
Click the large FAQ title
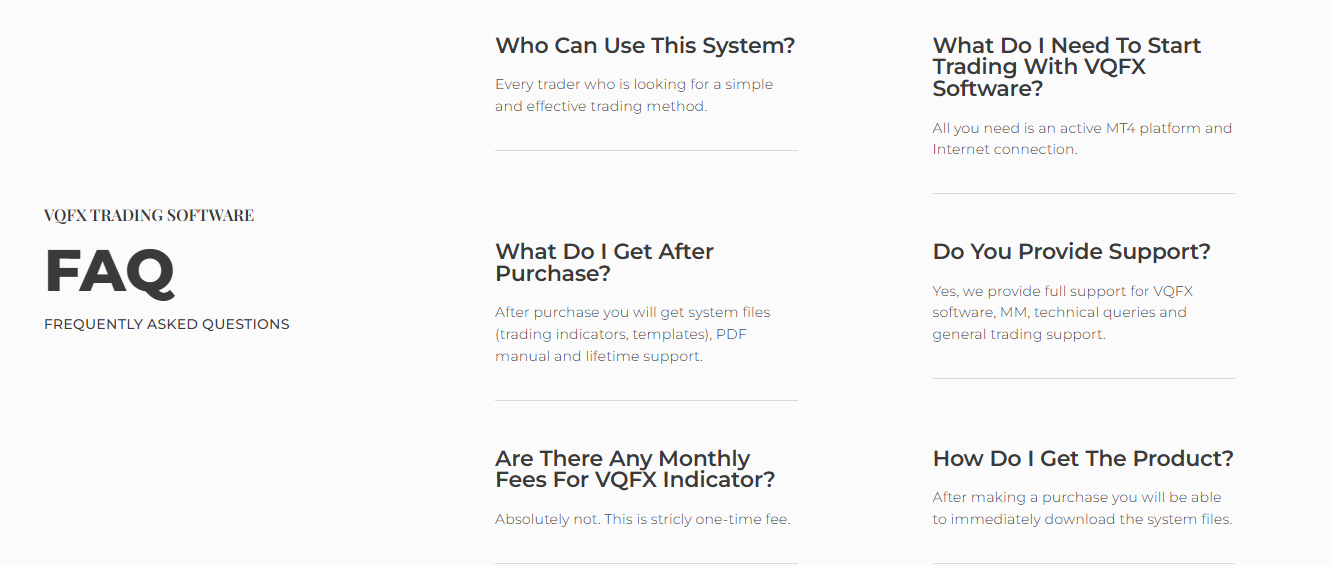(110, 271)
